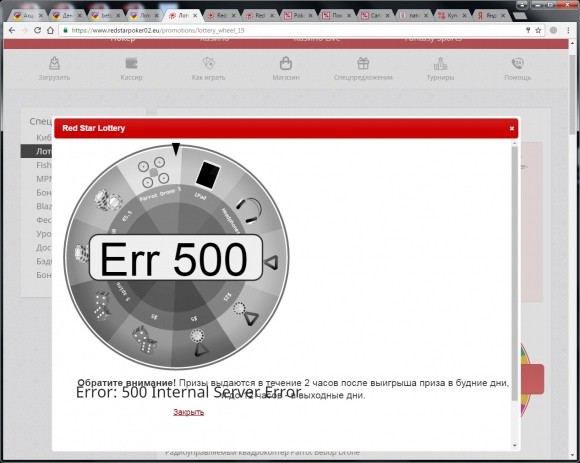
Task: Open the Как играть cards icon
Action: (x=208, y=63)
